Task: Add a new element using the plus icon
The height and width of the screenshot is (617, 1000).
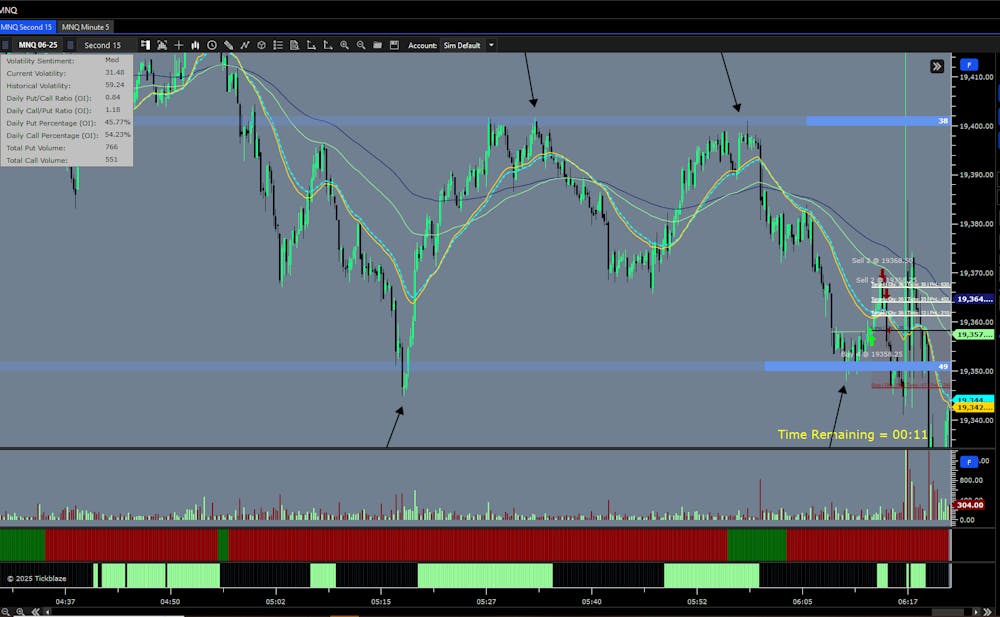Action: click(x=178, y=45)
